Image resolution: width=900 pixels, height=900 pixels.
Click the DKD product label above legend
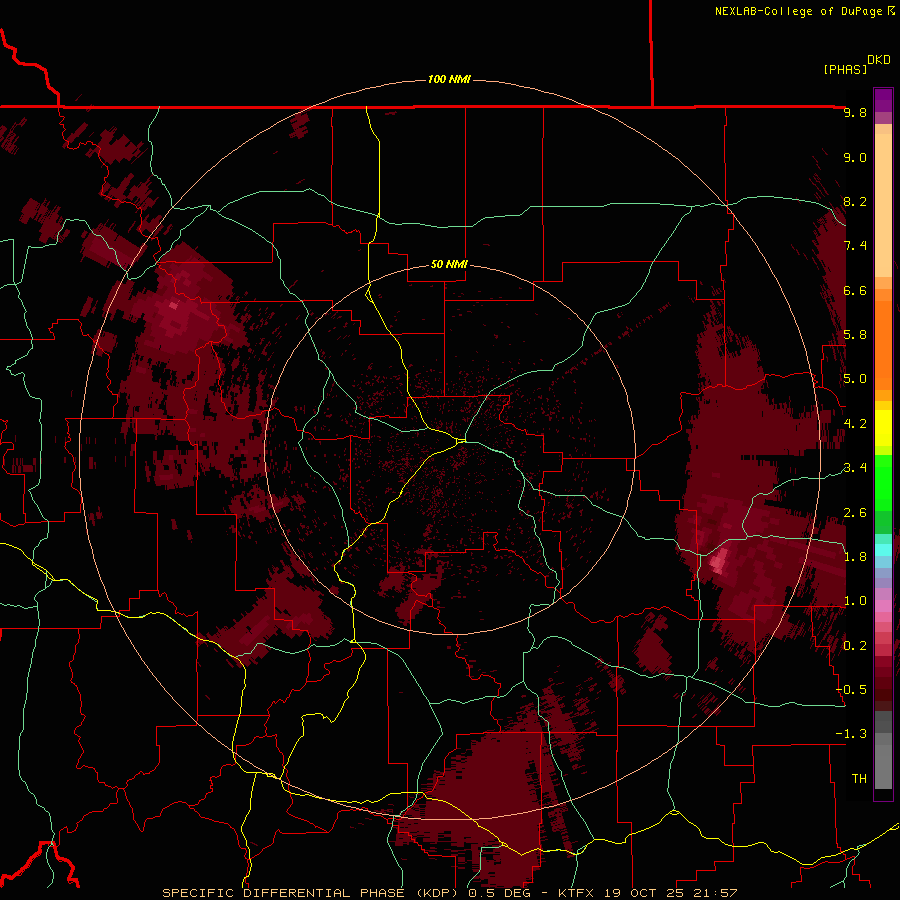click(879, 60)
